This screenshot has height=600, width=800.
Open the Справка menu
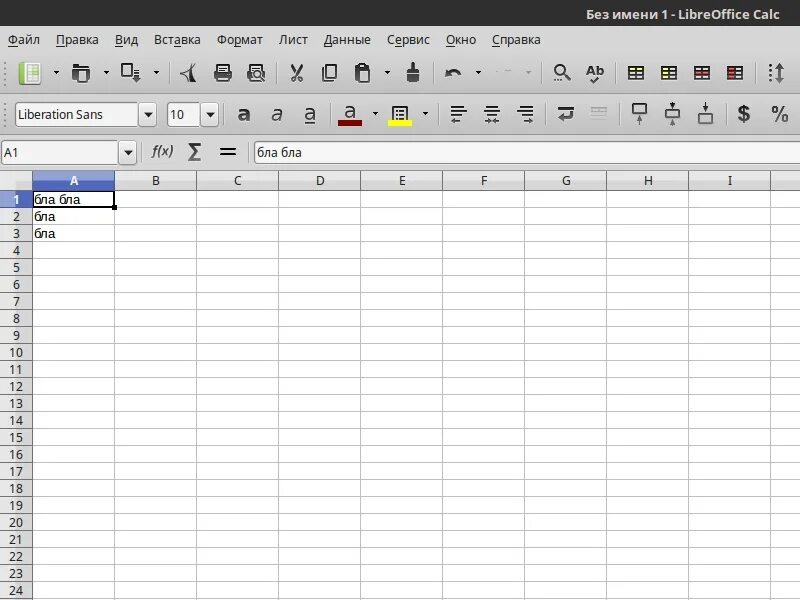coord(516,40)
